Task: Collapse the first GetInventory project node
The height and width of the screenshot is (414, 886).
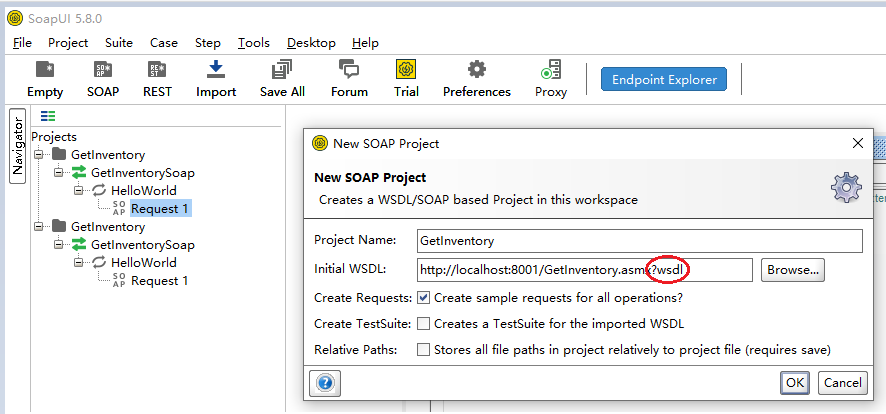Action: point(38,154)
